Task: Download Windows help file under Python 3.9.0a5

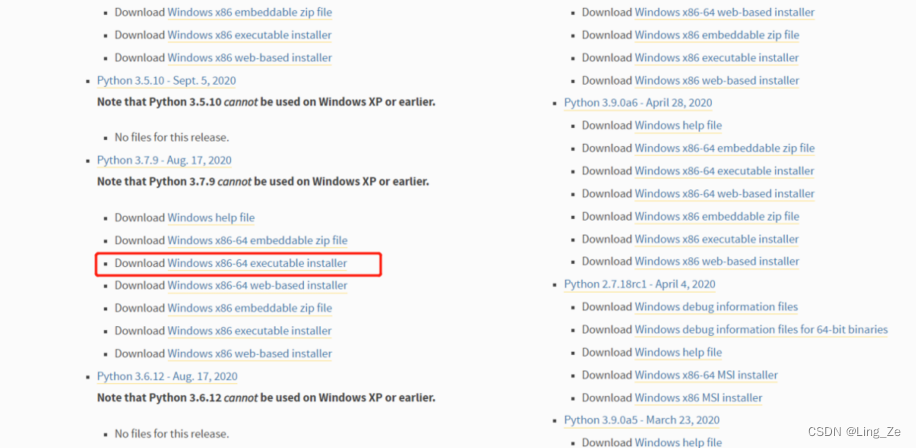Action: 678,443
